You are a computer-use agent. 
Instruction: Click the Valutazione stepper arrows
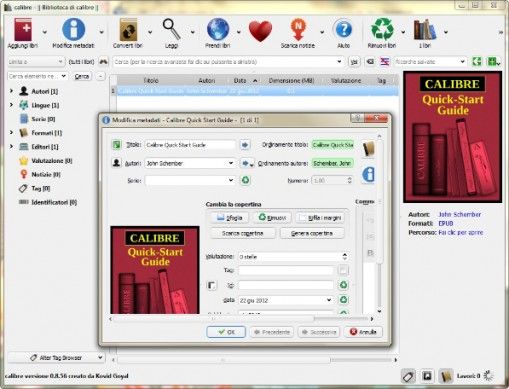tap(345, 256)
